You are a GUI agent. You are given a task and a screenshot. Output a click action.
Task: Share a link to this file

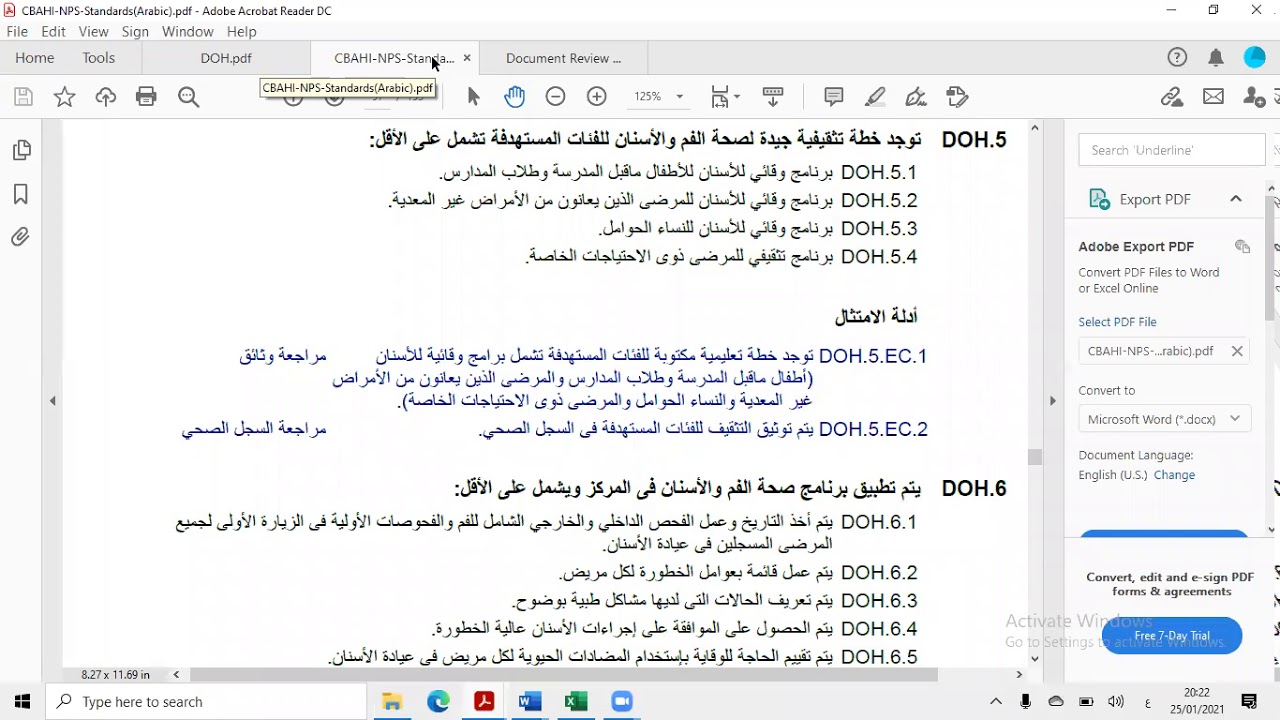(x=1172, y=97)
